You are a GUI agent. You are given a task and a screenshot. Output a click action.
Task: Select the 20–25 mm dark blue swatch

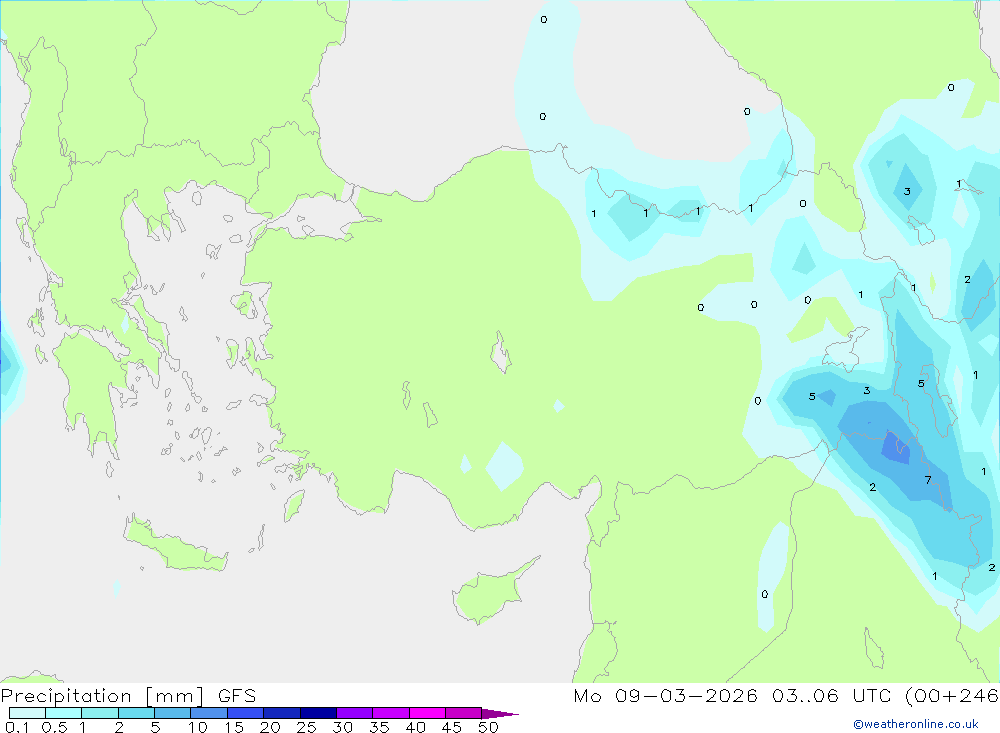281,713
